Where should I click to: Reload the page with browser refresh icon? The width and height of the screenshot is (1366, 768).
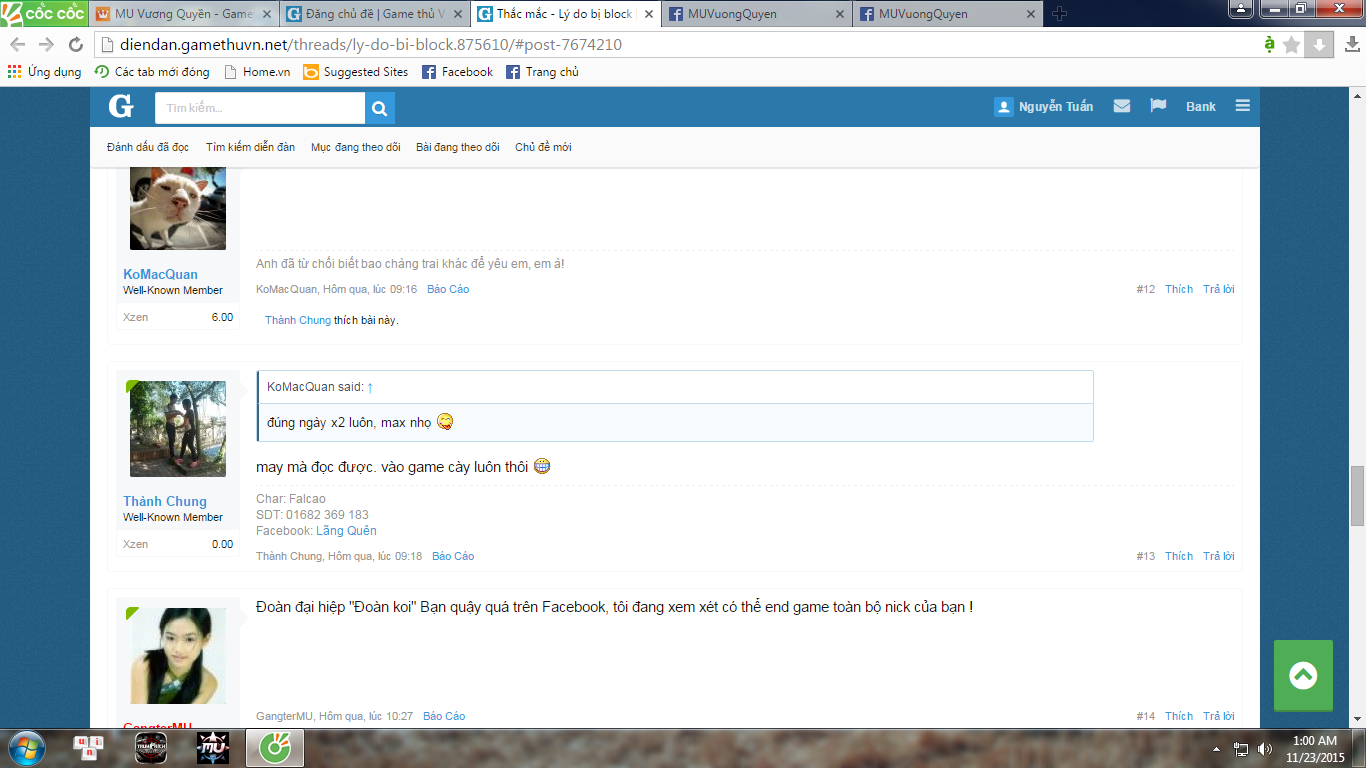(x=76, y=45)
